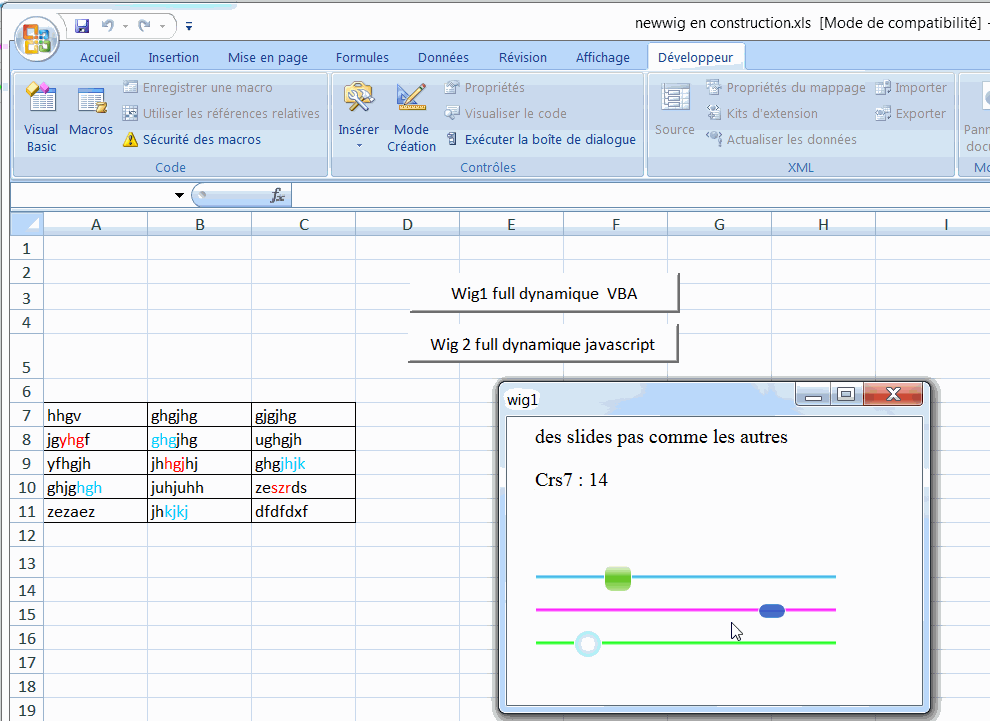Image resolution: width=990 pixels, height=721 pixels.
Task: Select cell containing zezaez
Action: point(95,511)
